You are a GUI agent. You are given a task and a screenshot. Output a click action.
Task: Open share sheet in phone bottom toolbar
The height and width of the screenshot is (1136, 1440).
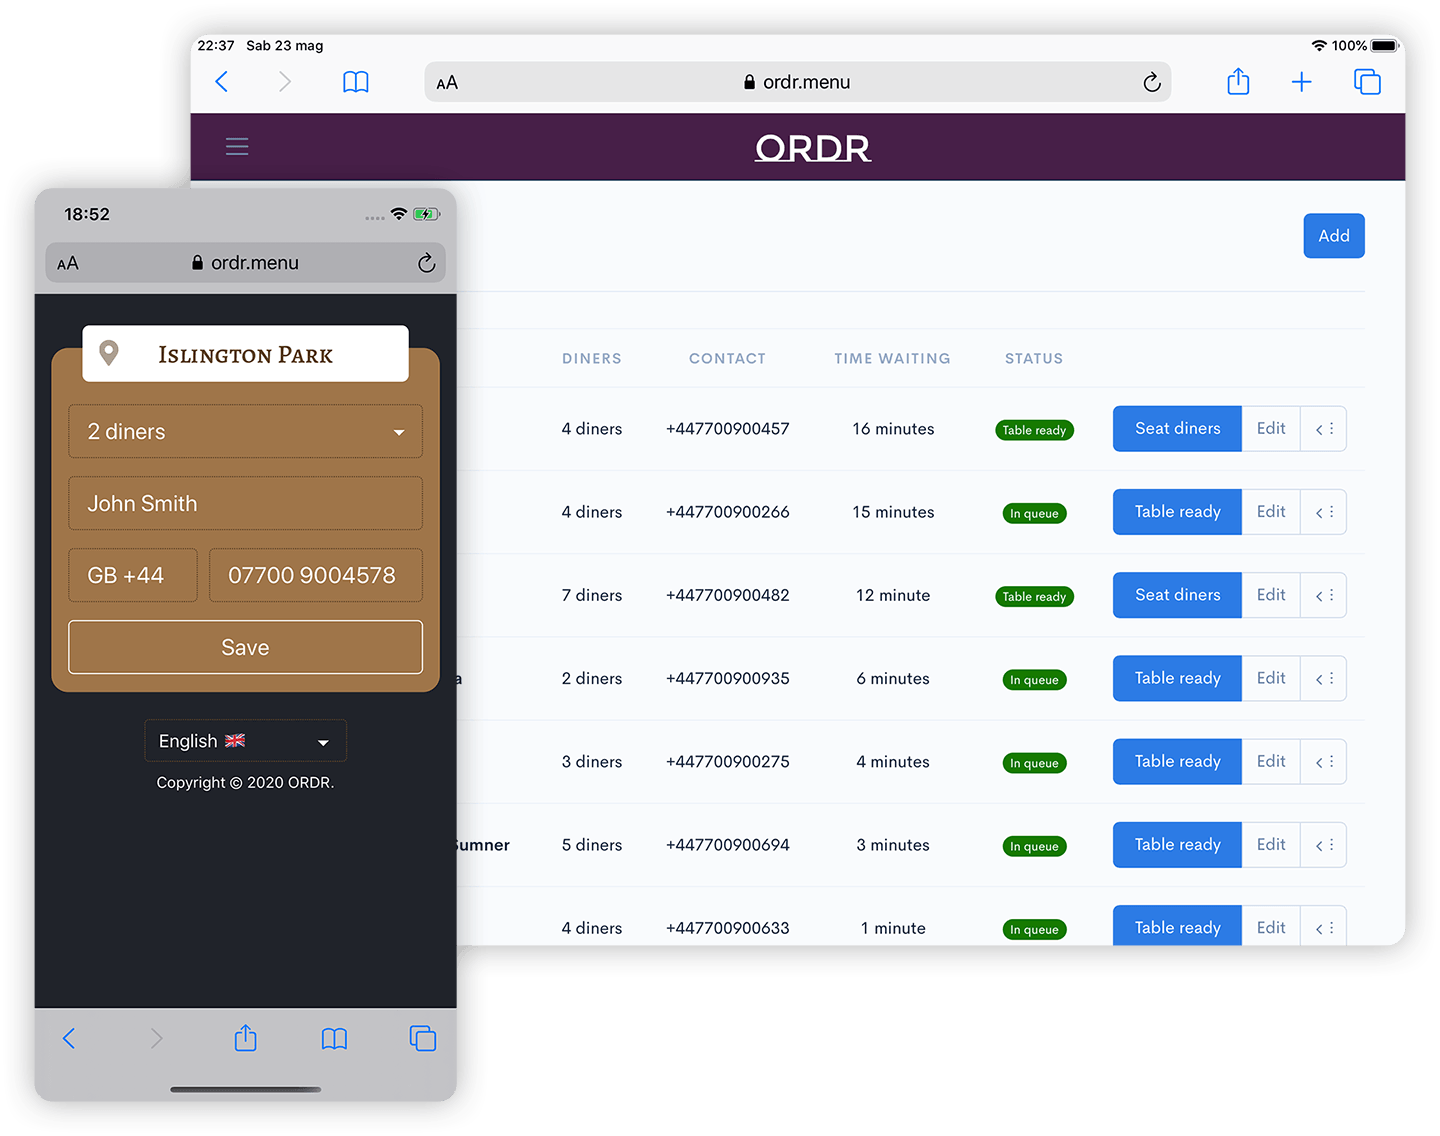coord(245,1038)
